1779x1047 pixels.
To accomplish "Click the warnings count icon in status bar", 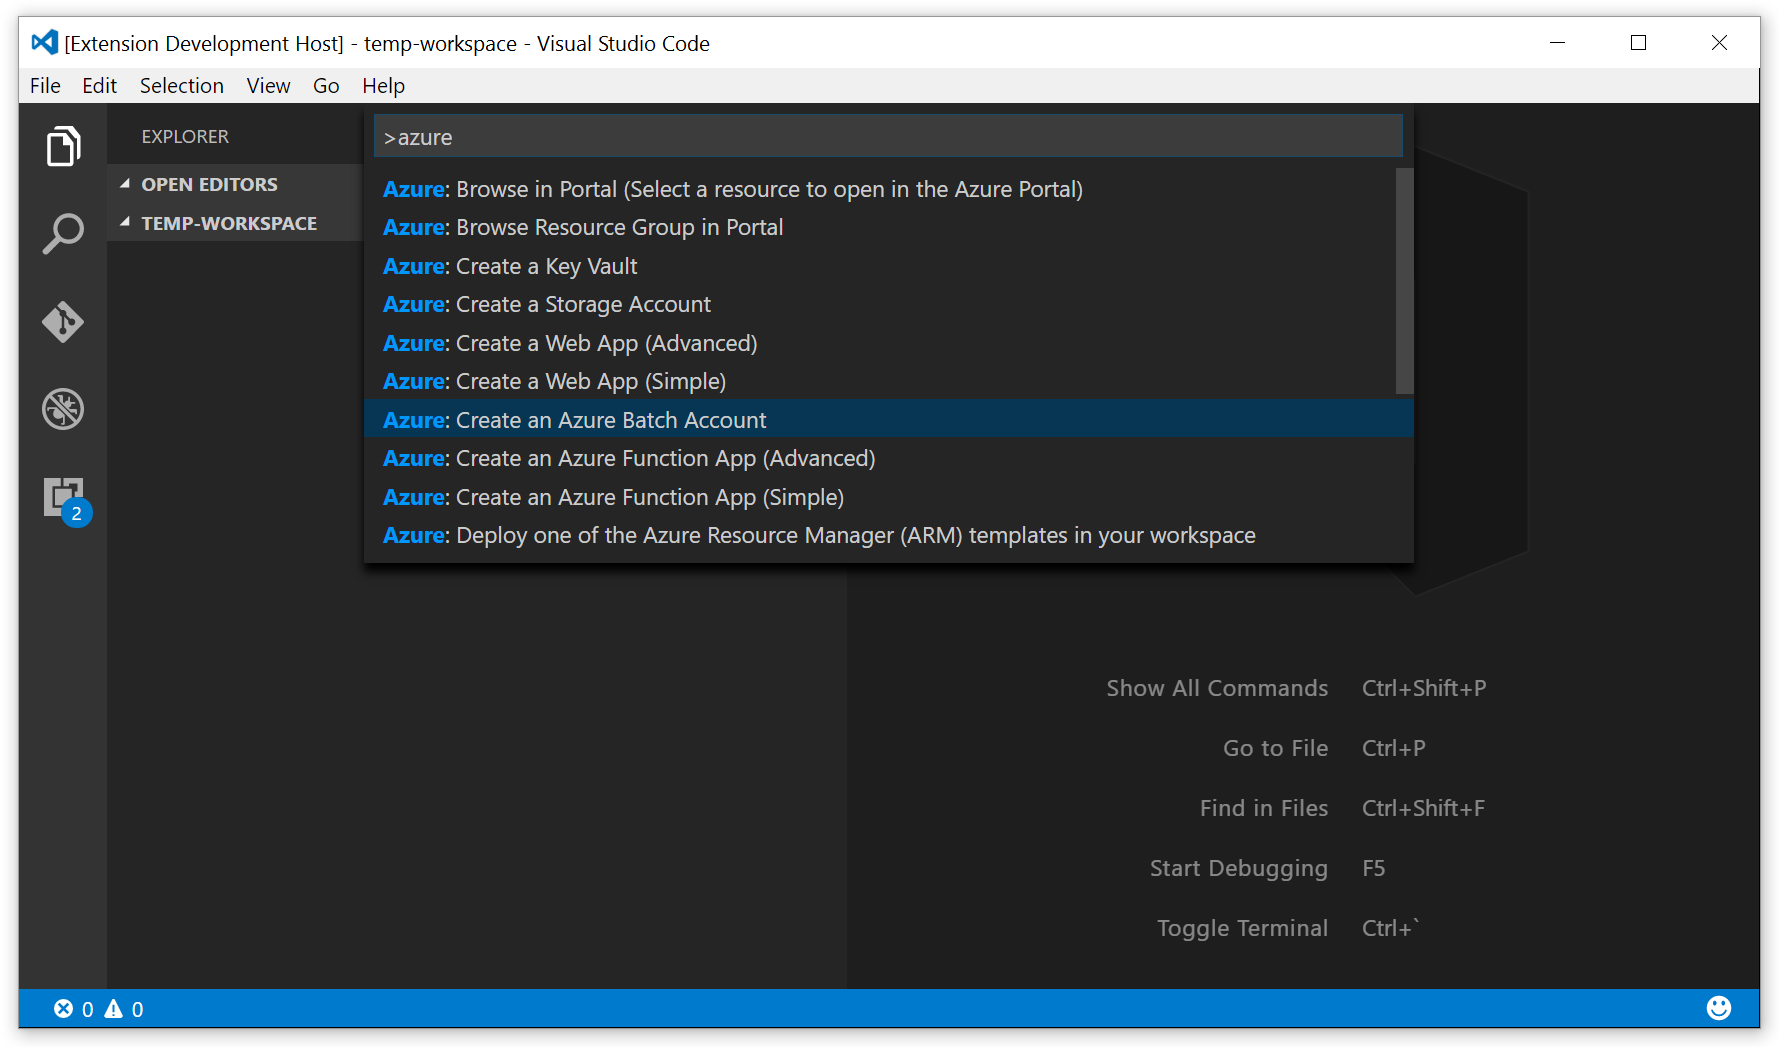I will [114, 1009].
